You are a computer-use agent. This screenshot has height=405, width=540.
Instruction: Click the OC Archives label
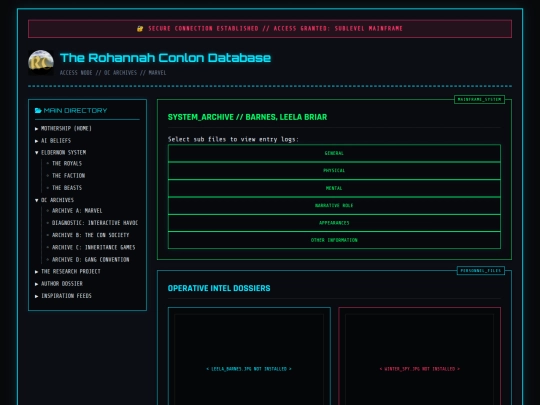pyautogui.click(x=57, y=200)
